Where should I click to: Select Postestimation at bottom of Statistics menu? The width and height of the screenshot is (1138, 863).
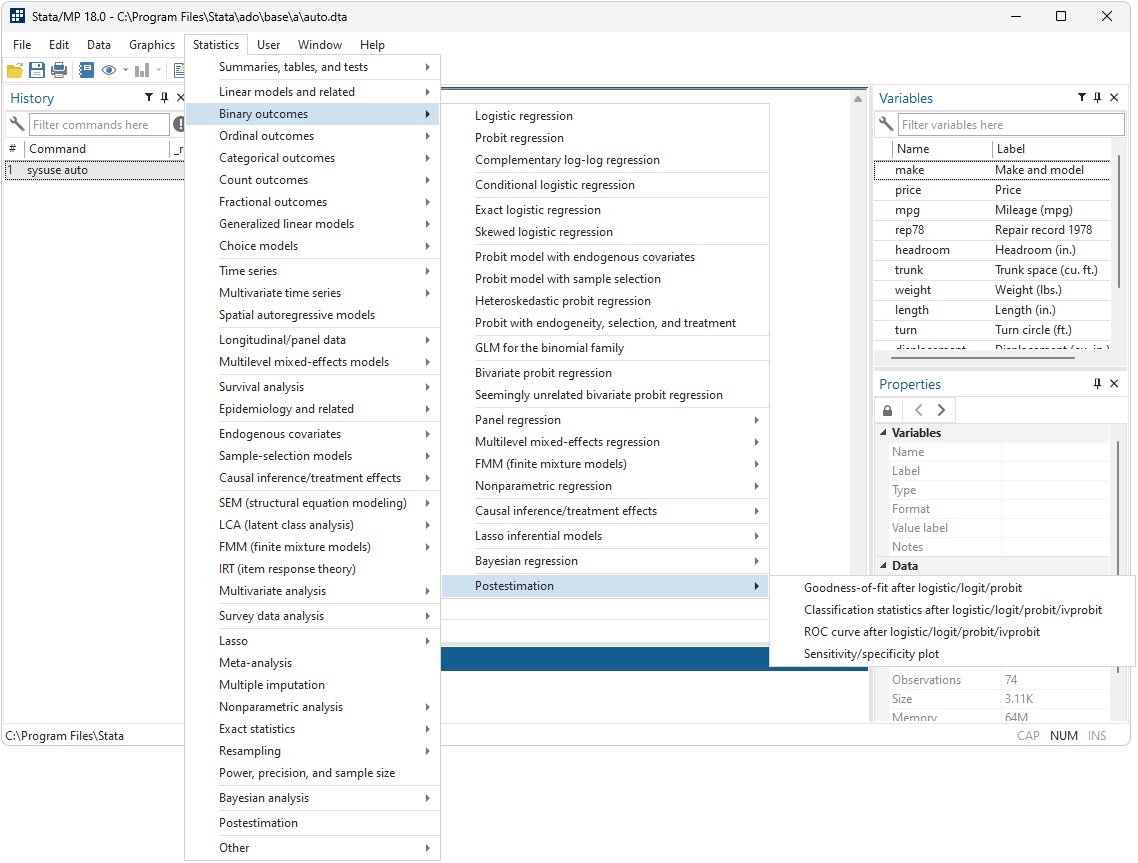(x=313, y=822)
